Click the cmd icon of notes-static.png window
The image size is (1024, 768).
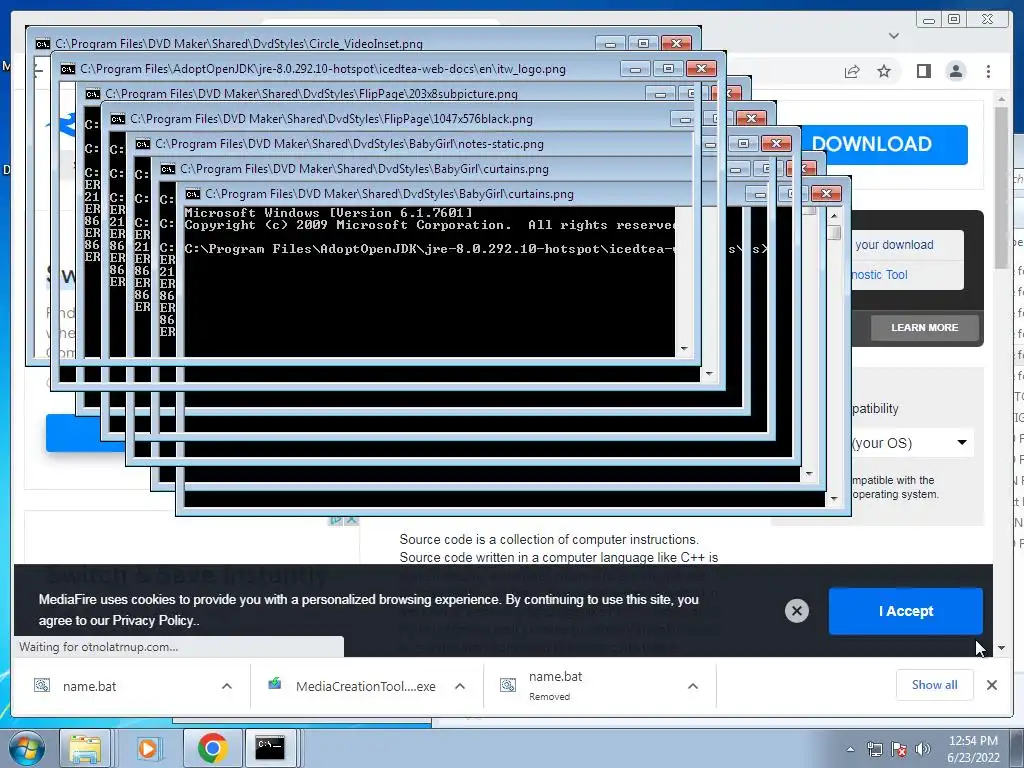pyautogui.click(x=142, y=144)
